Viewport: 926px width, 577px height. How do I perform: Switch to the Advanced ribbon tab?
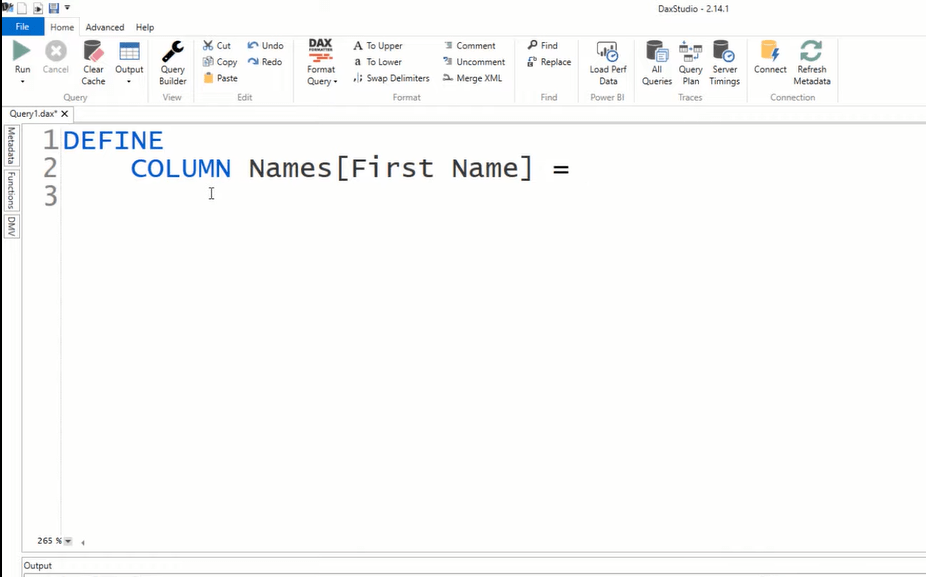point(105,27)
